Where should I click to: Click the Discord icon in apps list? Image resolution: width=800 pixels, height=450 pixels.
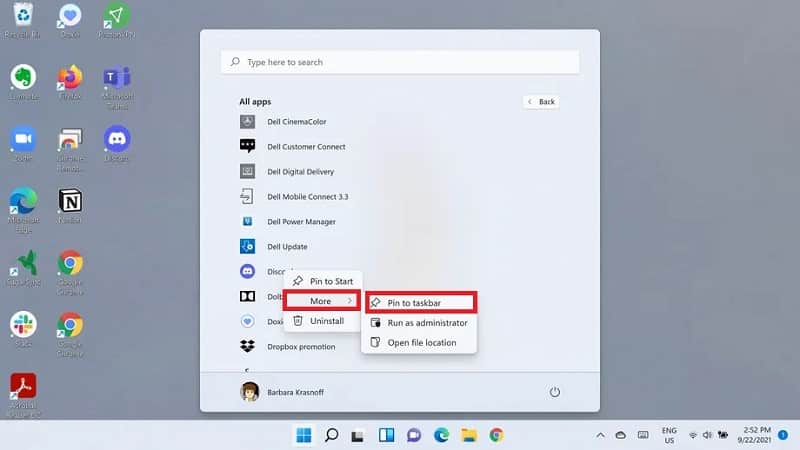point(247,271)
